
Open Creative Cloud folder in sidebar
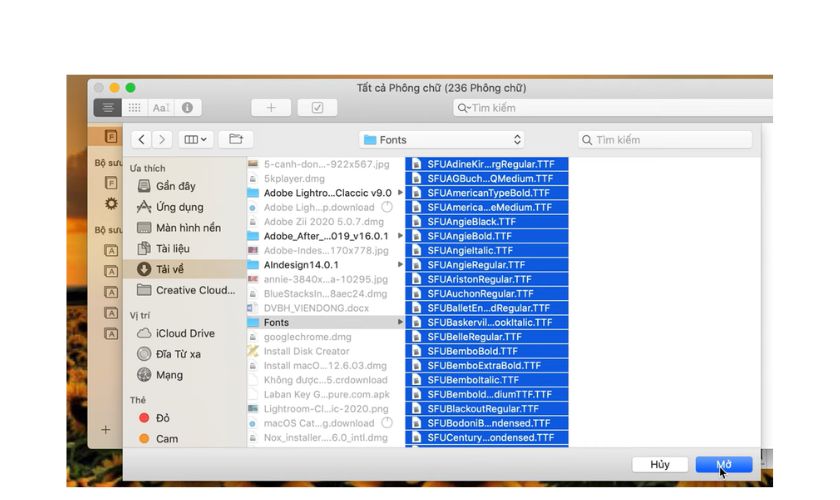click(184, 290)
